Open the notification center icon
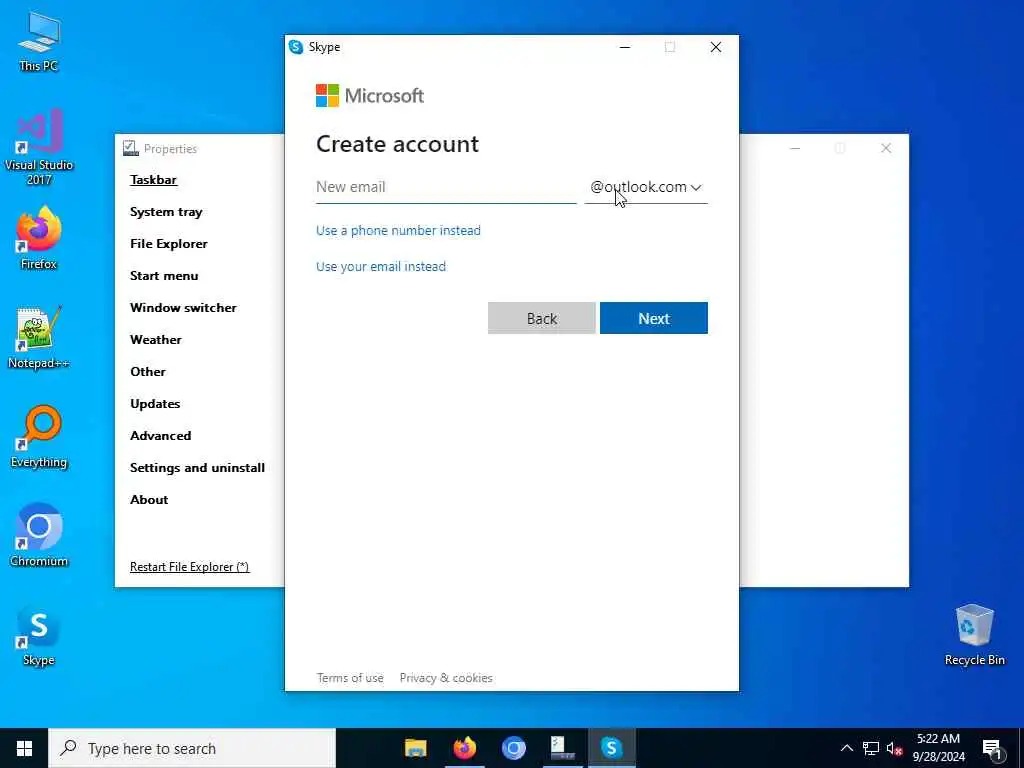The image size is (1024, 768). click(991, 748)
